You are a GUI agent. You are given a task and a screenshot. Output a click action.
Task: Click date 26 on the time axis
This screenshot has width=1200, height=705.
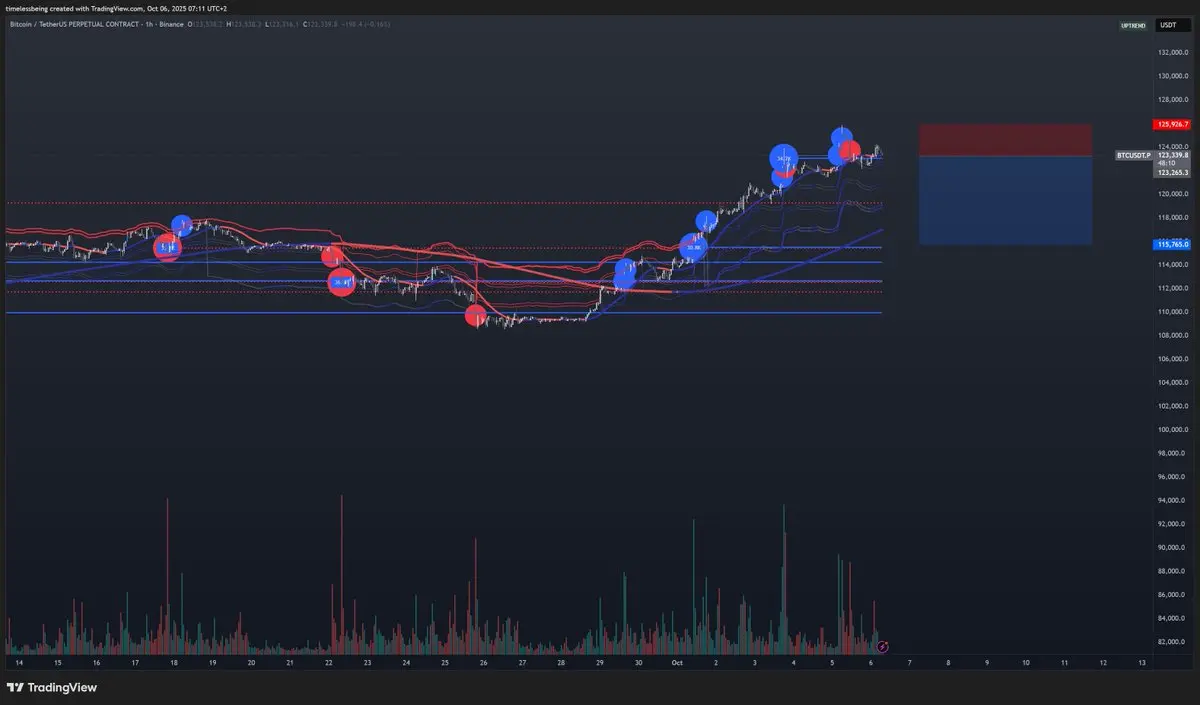484,662
